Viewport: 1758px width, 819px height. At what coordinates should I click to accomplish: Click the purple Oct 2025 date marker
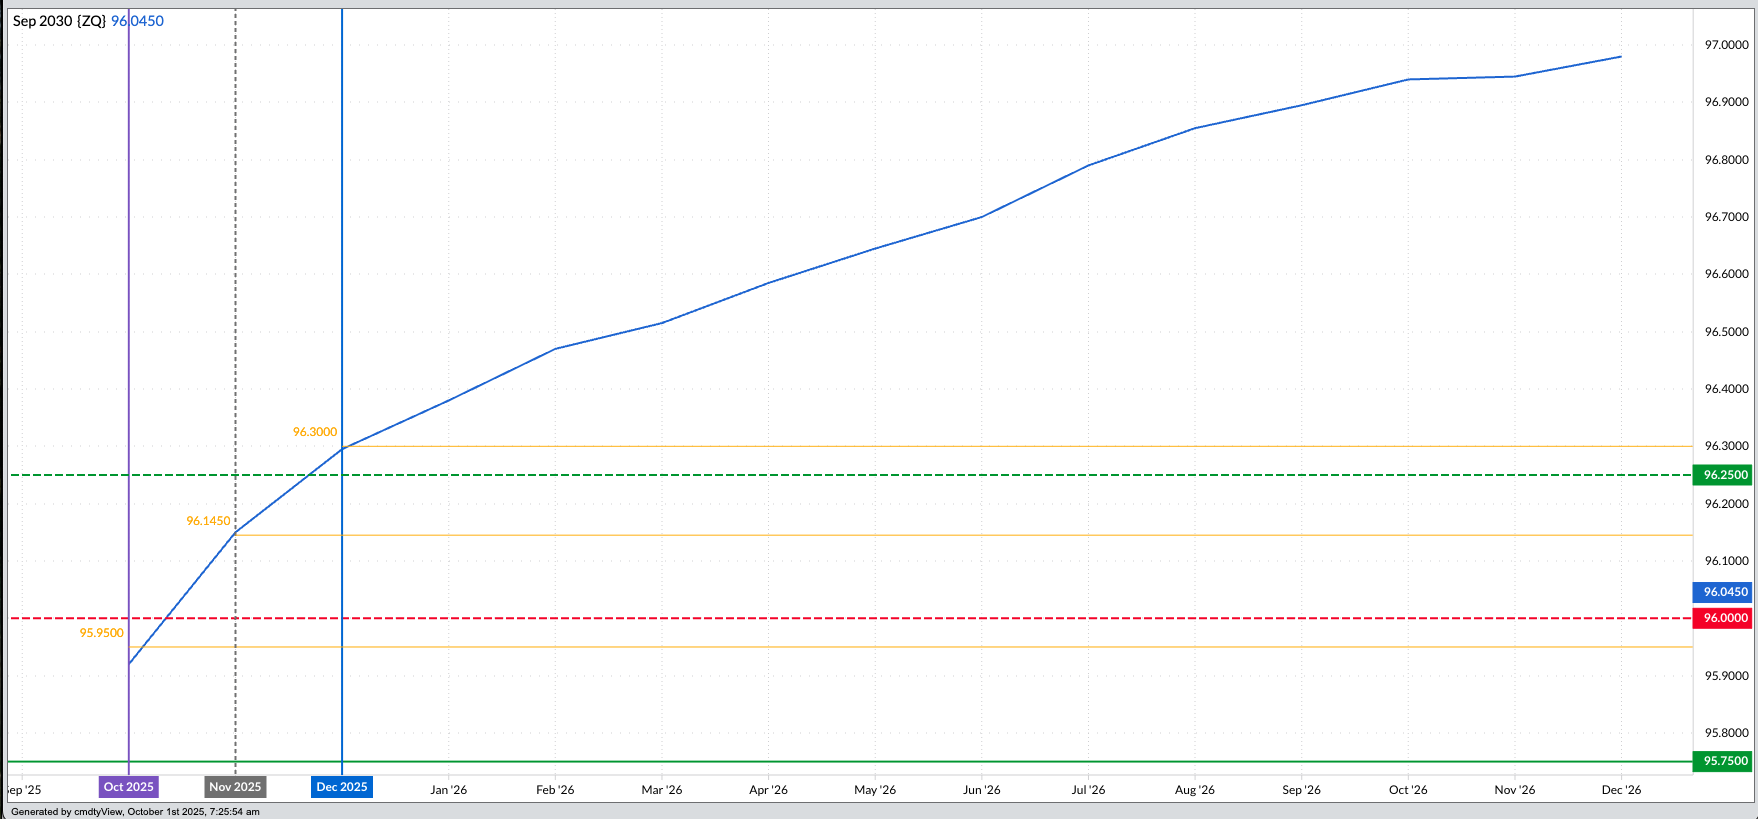pyautogui.click(x=128, y=787)
